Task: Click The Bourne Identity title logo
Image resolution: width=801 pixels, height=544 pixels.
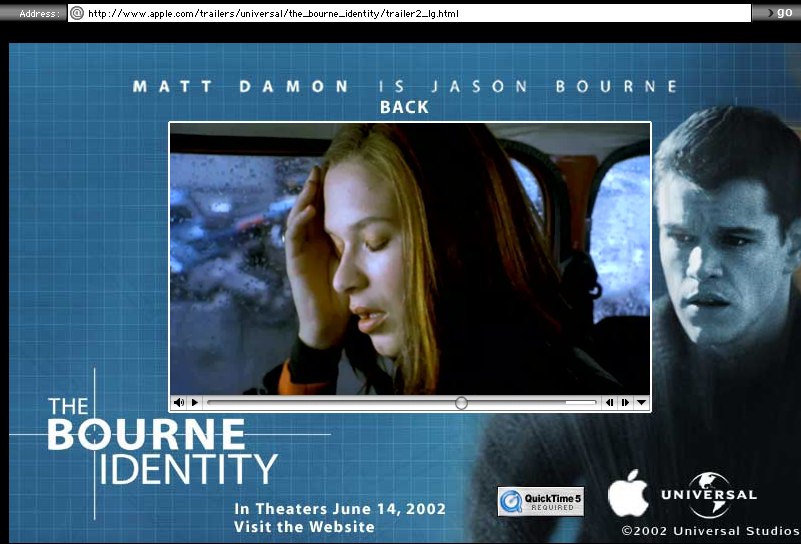Action: (x=160, y=440)
